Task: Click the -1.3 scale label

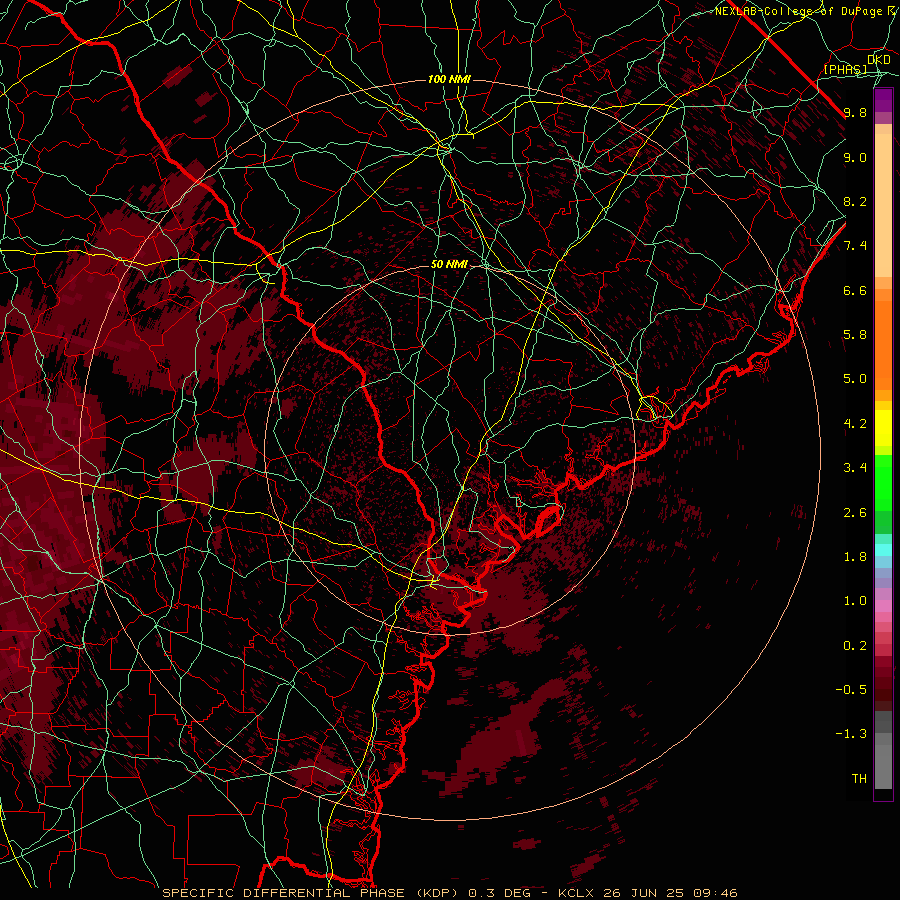Action: coord(851,734)
